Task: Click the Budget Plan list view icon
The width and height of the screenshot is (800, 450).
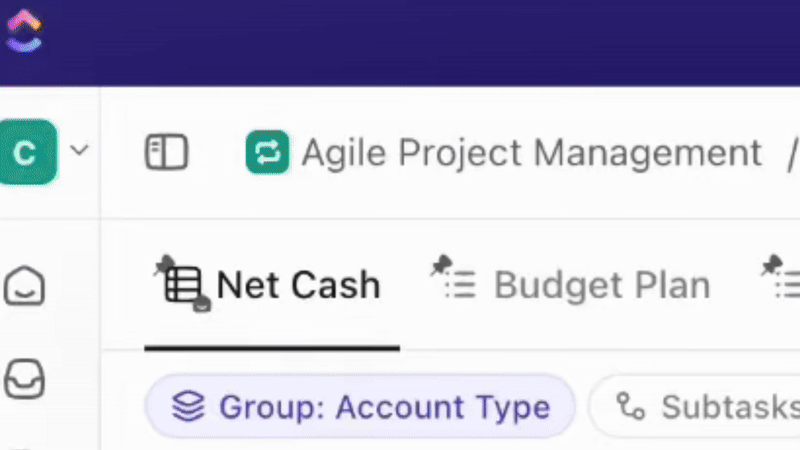Action: point(461,285)
